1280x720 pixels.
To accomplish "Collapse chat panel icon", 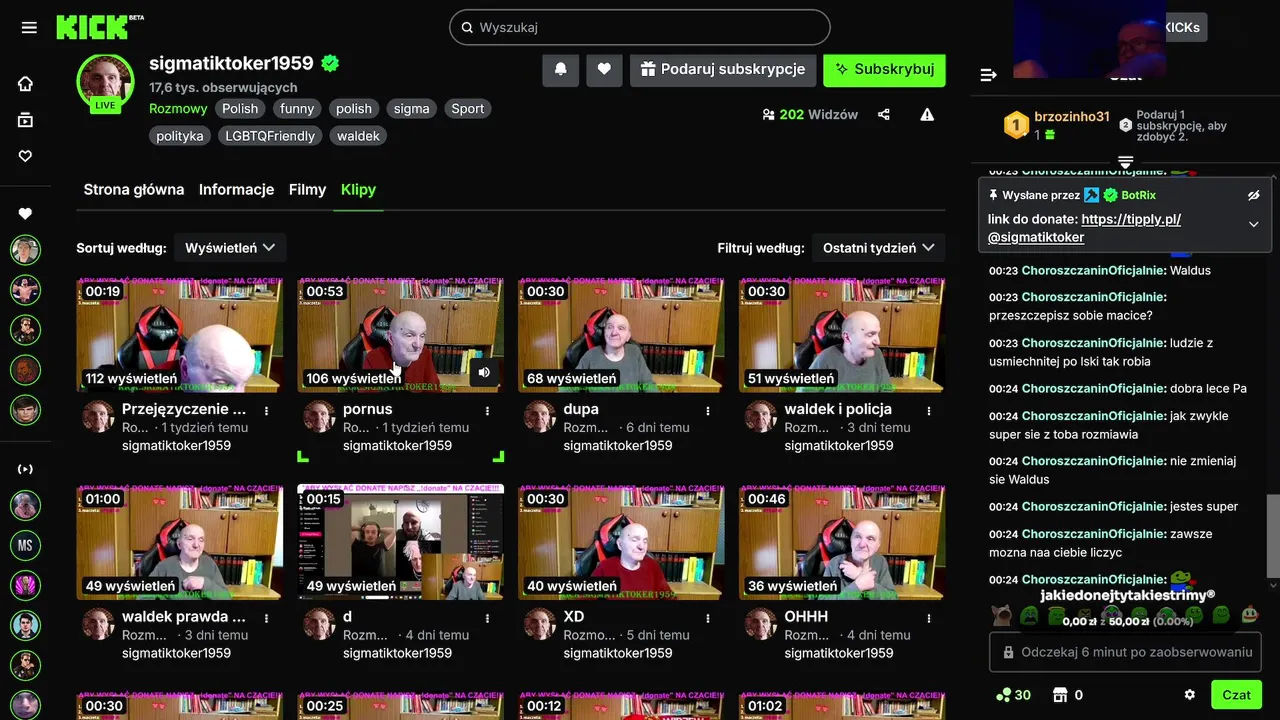I will point(989,75).
